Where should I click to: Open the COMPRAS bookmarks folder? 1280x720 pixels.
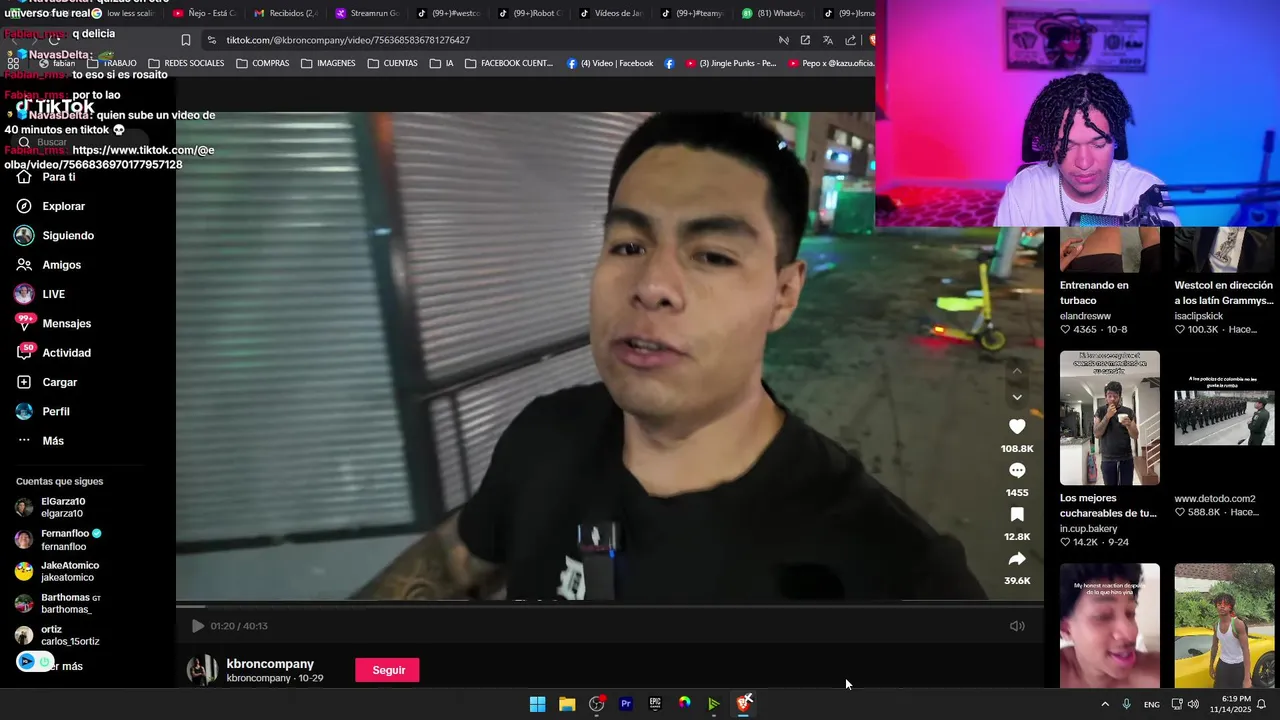tap(263, 63)
